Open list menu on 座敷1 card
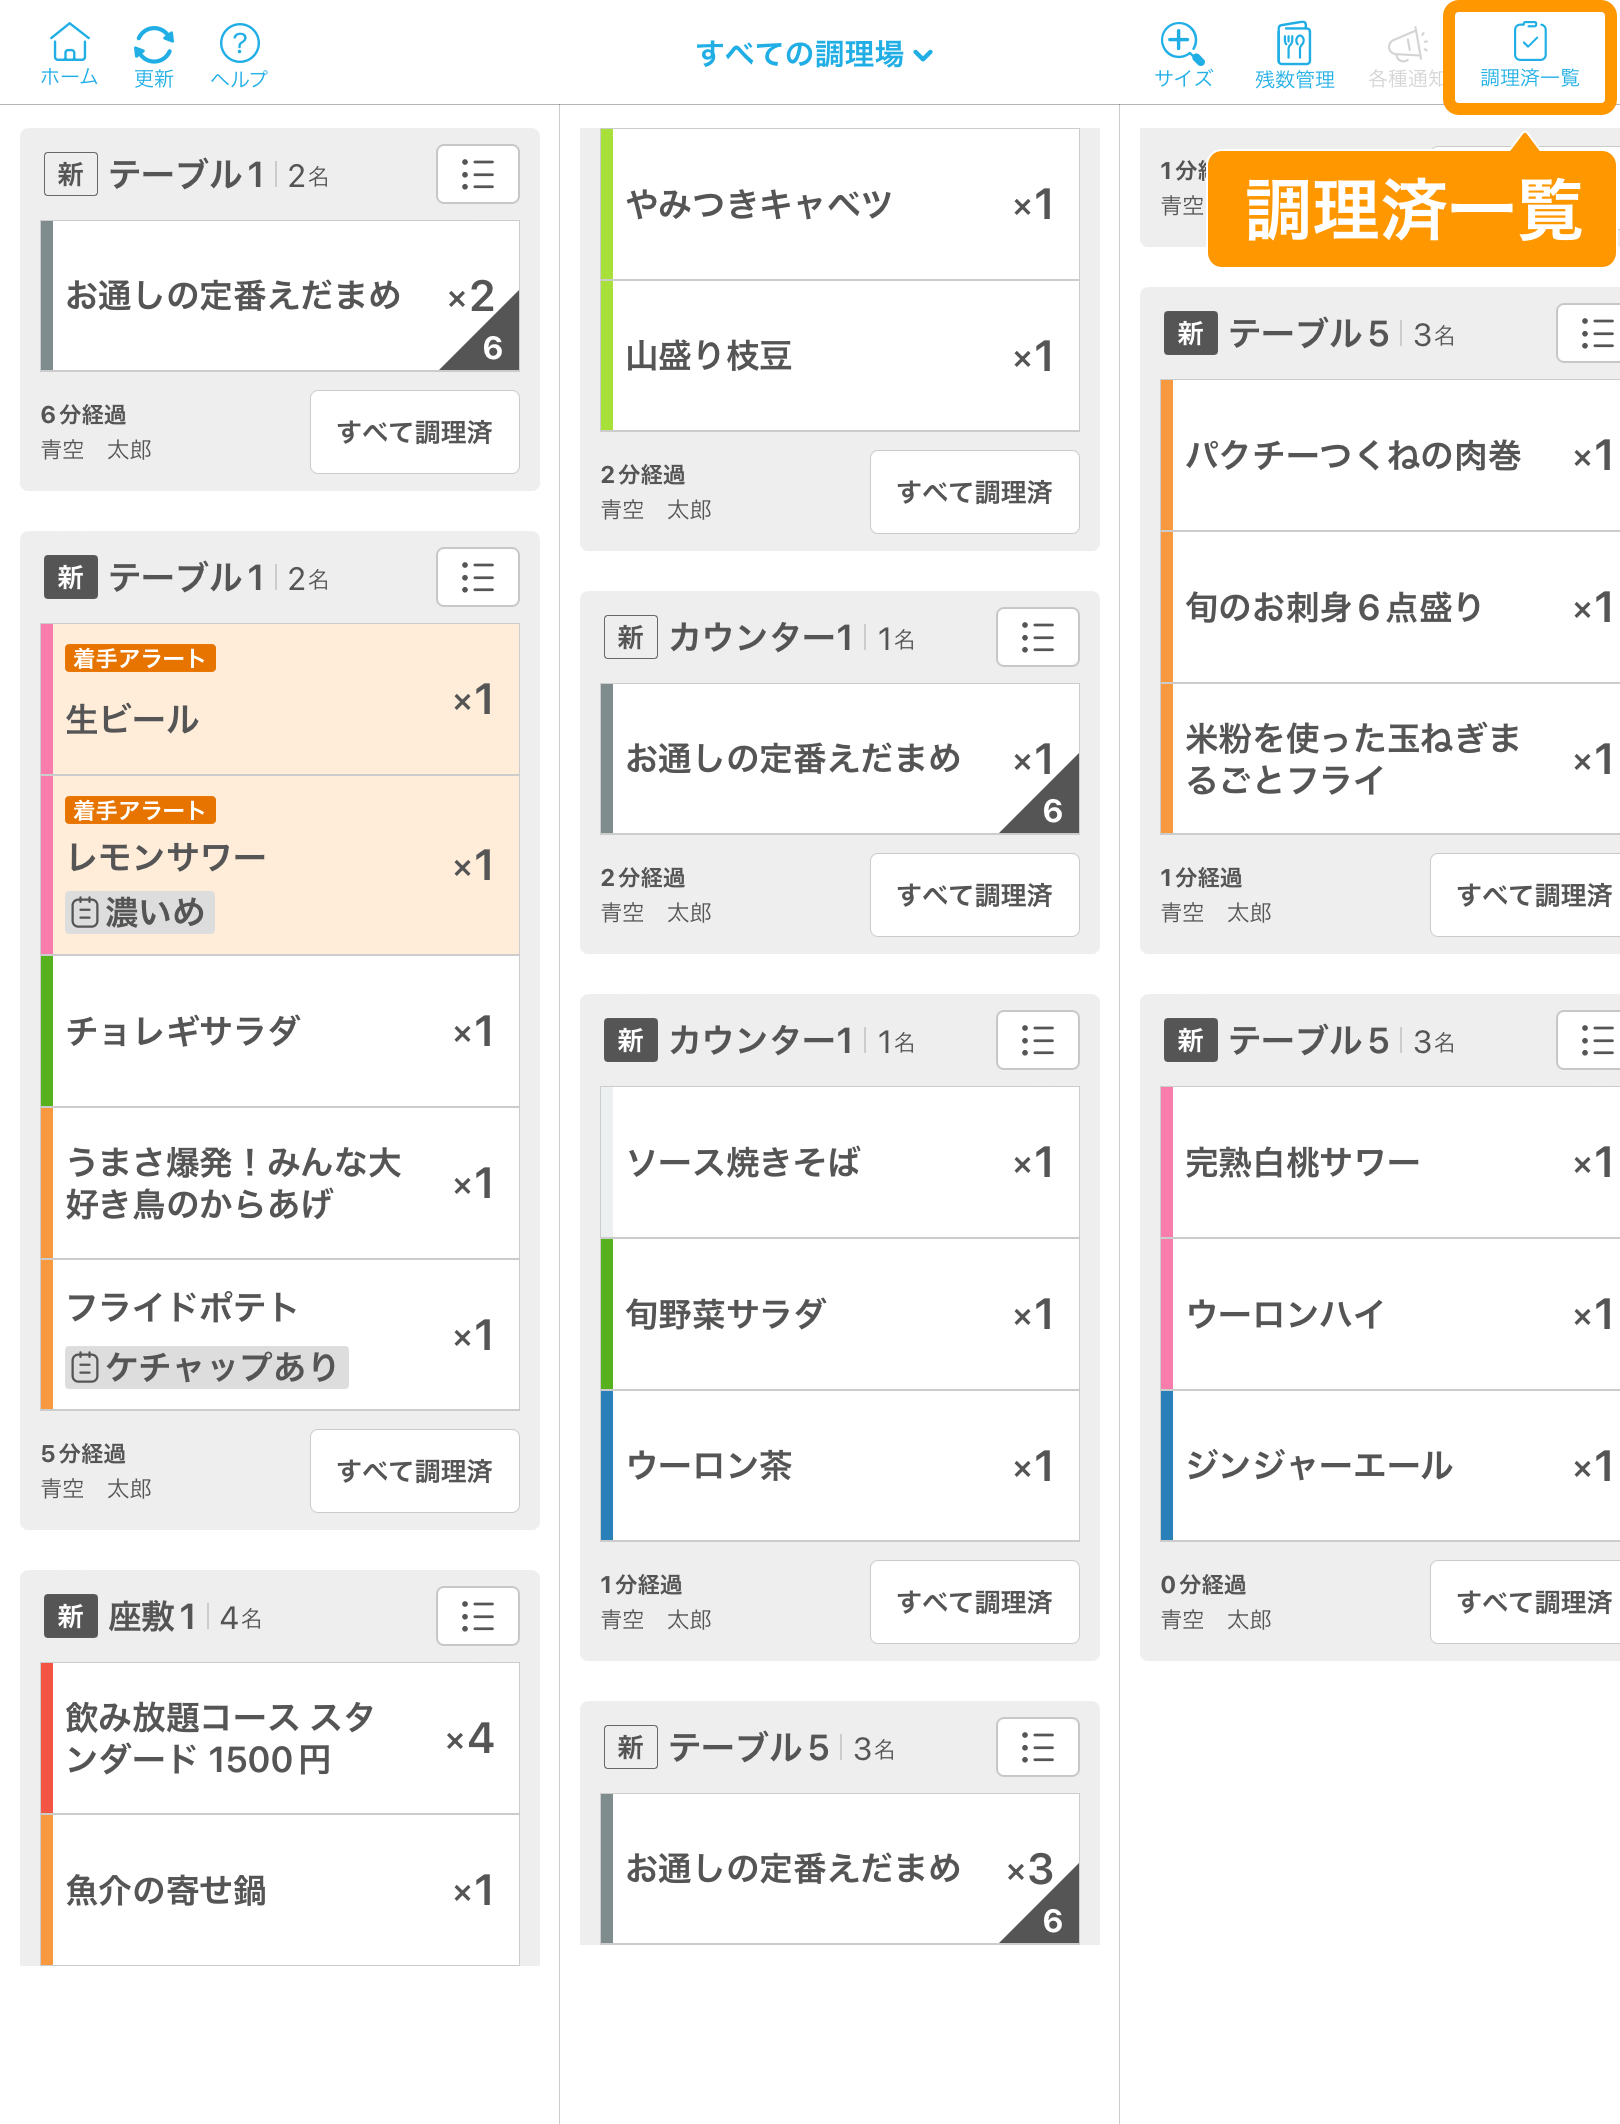The height and width of the screenshot is (2124, 1620). tap(478, 1616)
